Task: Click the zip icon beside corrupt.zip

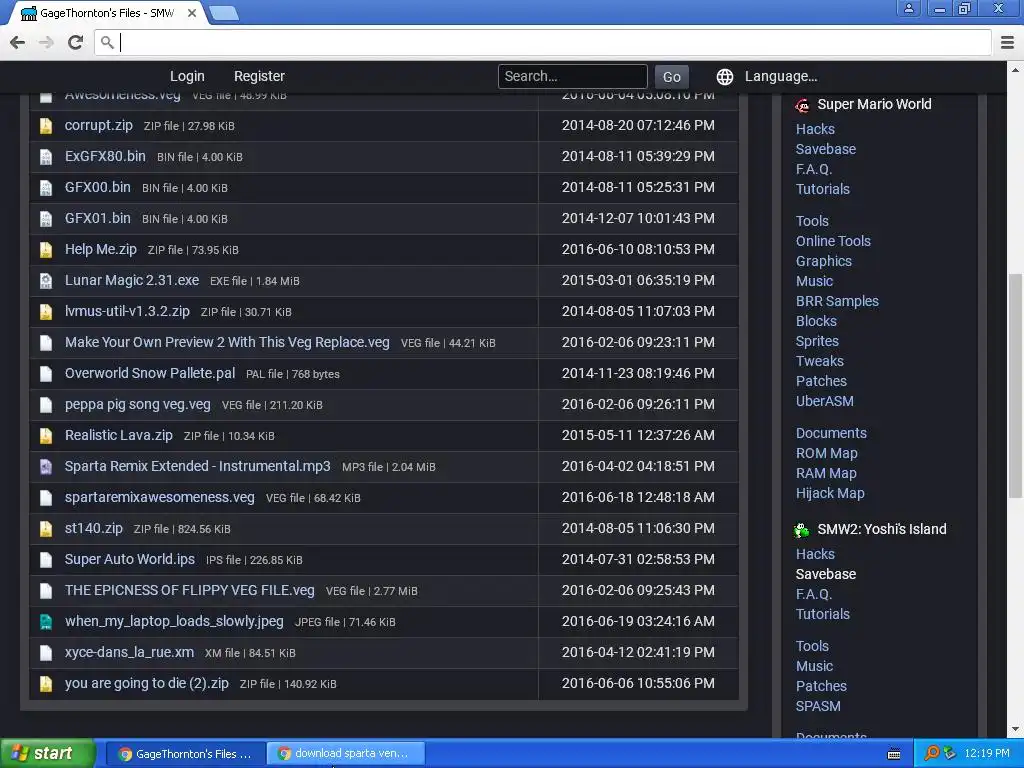Action: (x=46, y=126)
